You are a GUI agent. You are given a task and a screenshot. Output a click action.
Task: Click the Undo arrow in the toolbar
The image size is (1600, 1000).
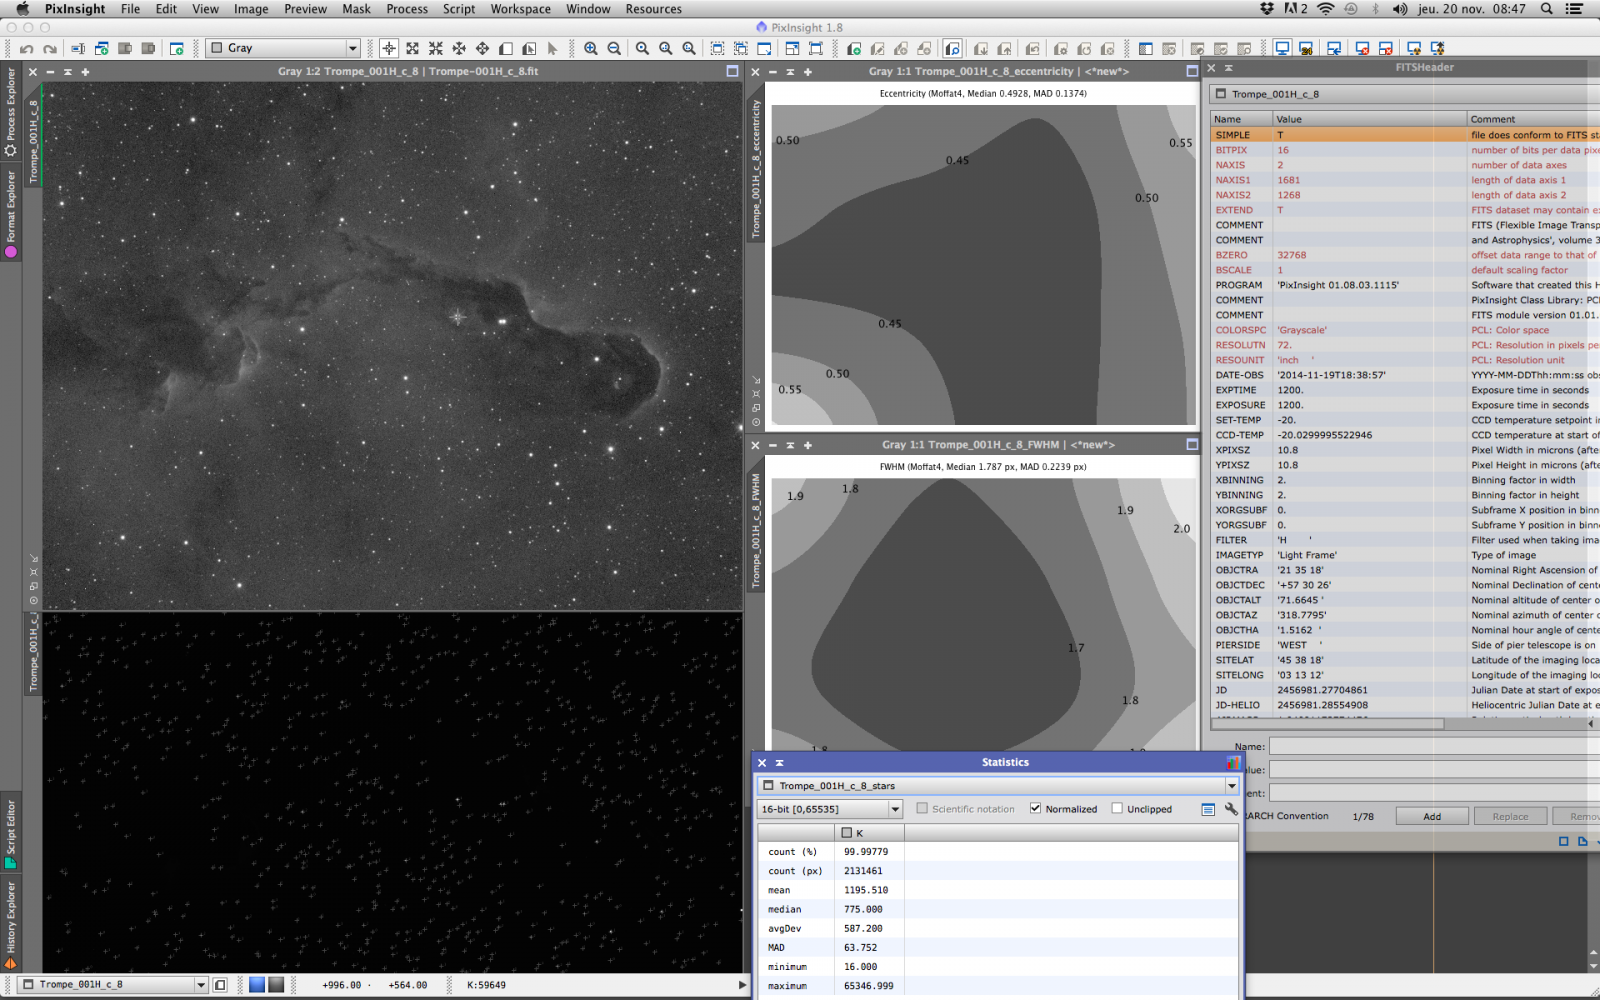(27, 48)
